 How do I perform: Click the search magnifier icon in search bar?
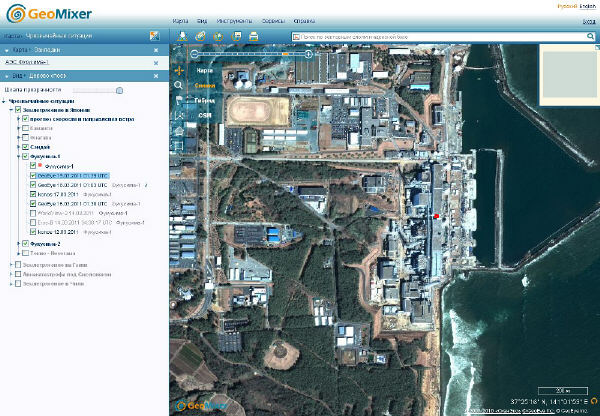point(590,36)
